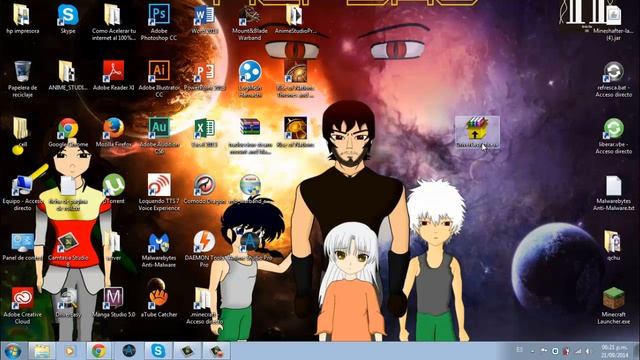Select liberar.vbe - Acceso directo

click(613, 136)
